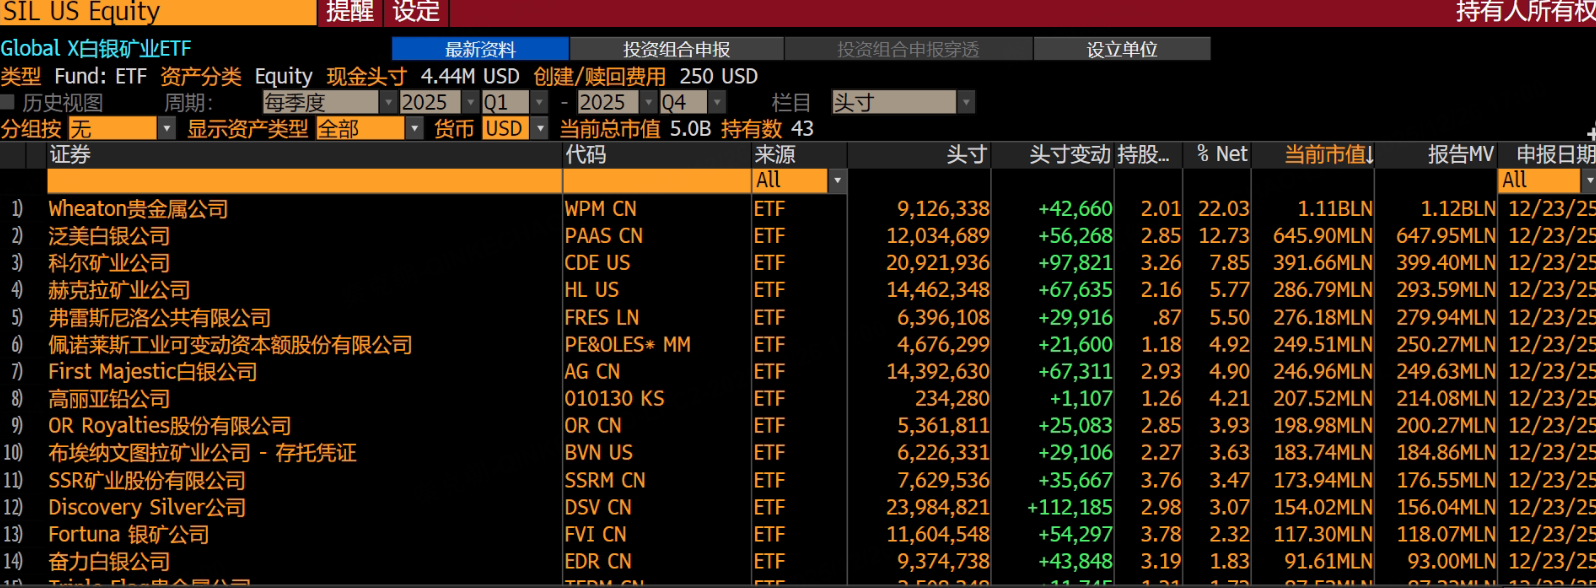
Task: Select the 奋力白银公司 row
Action: point(798,562)
